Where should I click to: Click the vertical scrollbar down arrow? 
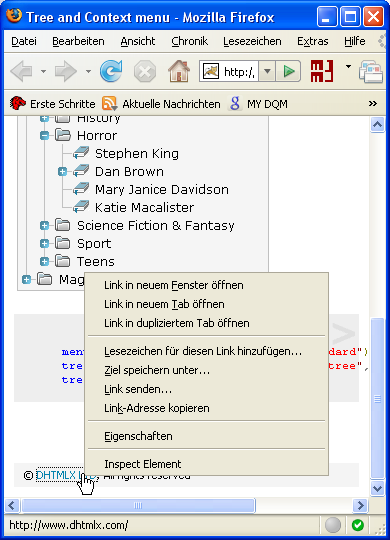[378, 488]
